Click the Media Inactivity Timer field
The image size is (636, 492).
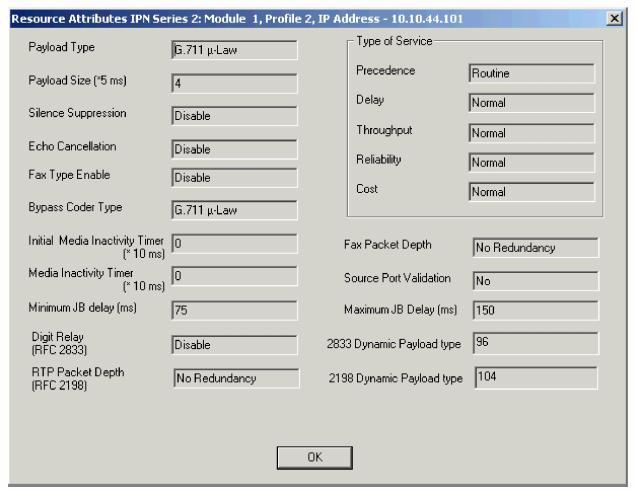234,274
